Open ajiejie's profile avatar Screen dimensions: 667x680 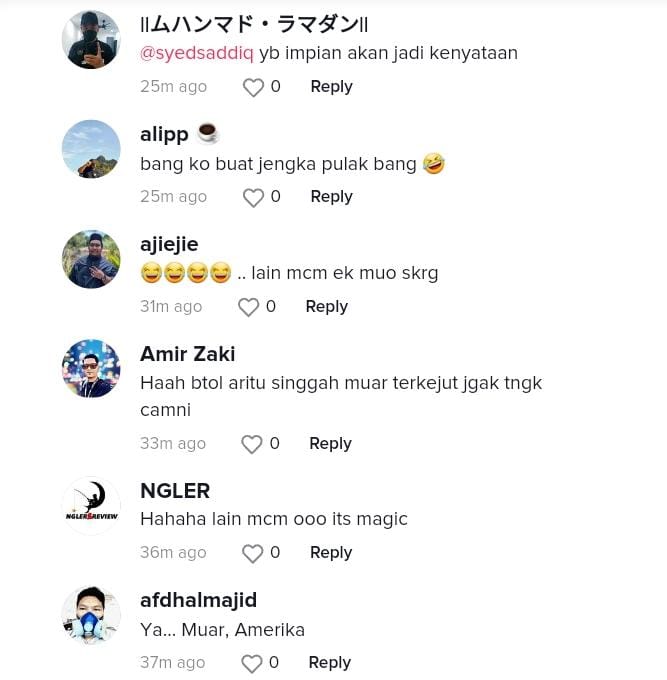[x=91, y=259]
